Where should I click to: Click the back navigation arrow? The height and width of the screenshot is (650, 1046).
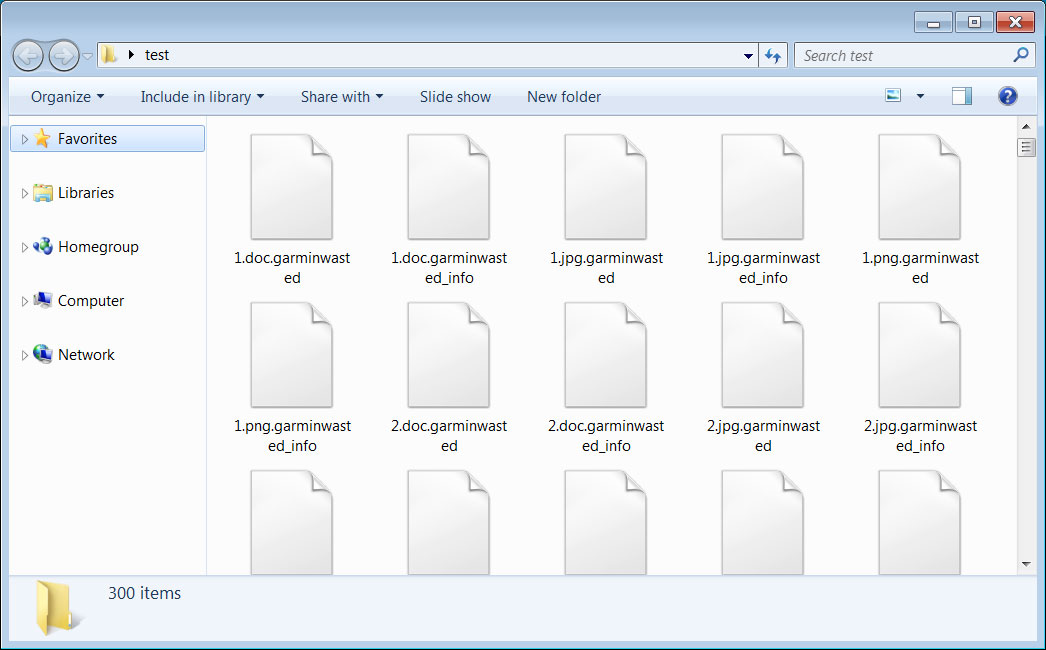pos(28,55)
